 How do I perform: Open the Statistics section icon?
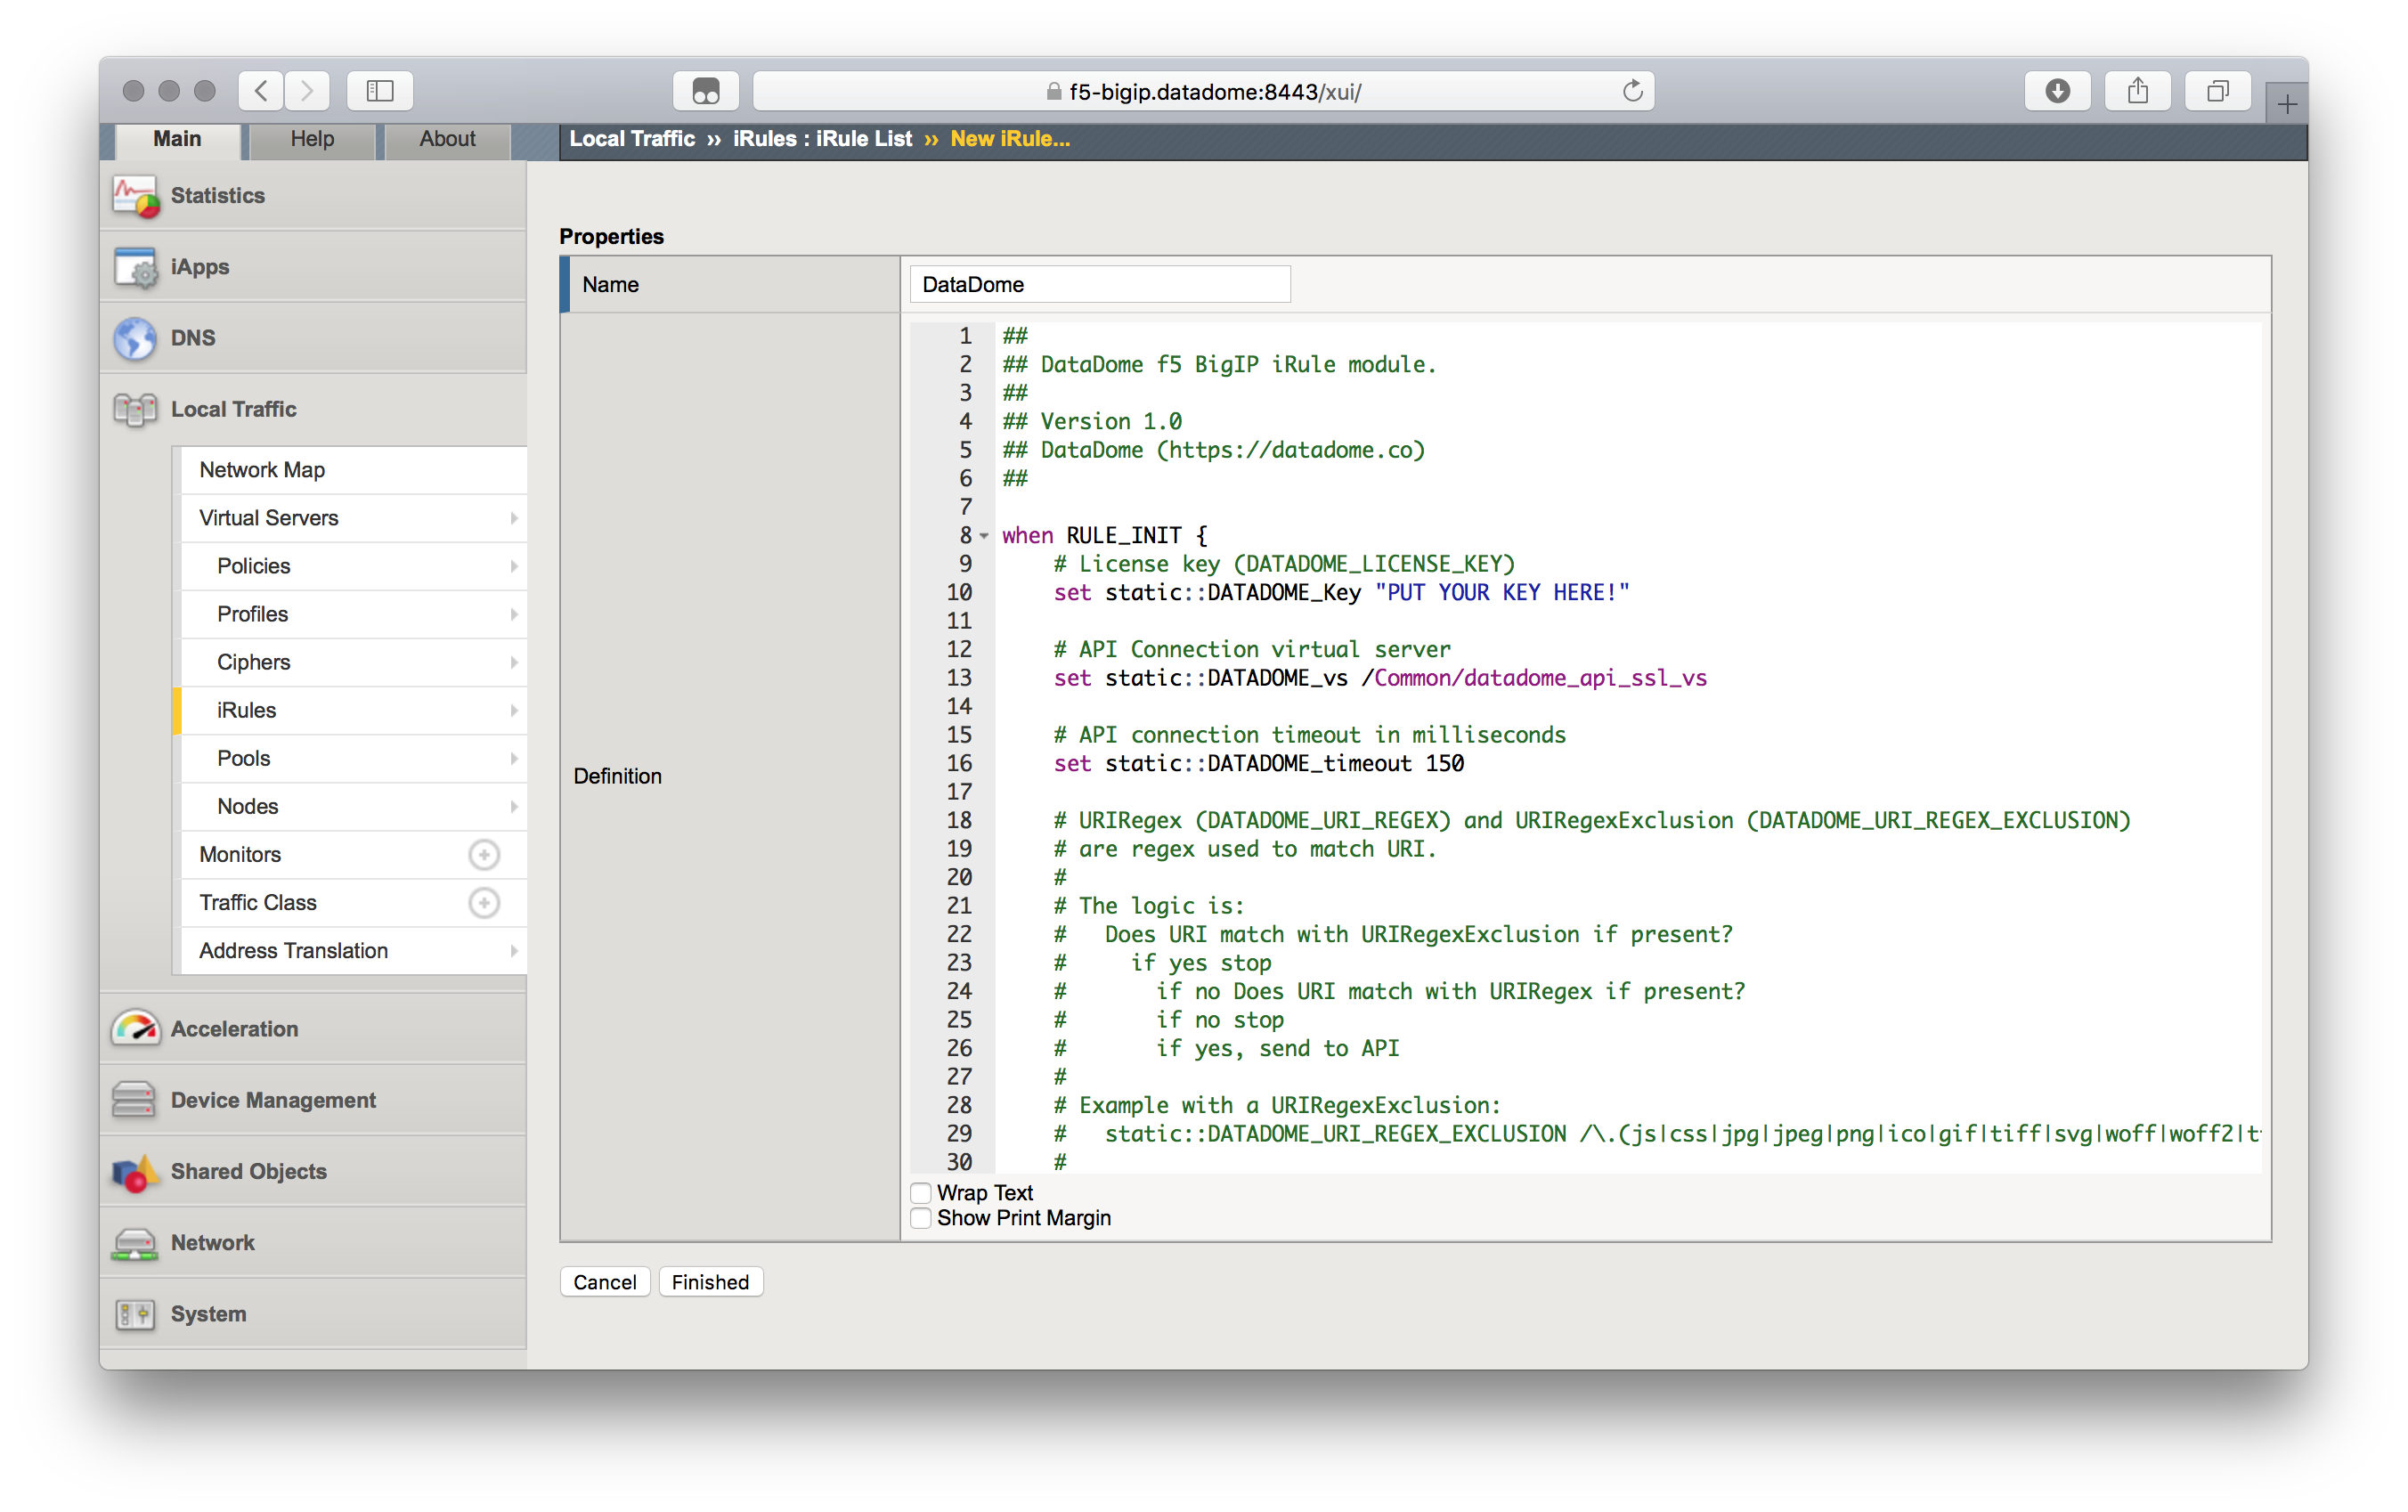[x=136, y=196]
